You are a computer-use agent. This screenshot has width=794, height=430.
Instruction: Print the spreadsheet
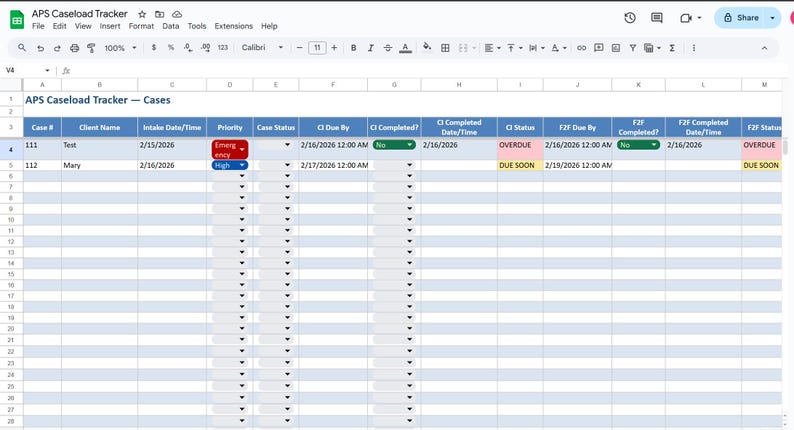click(x=74, y=48)
